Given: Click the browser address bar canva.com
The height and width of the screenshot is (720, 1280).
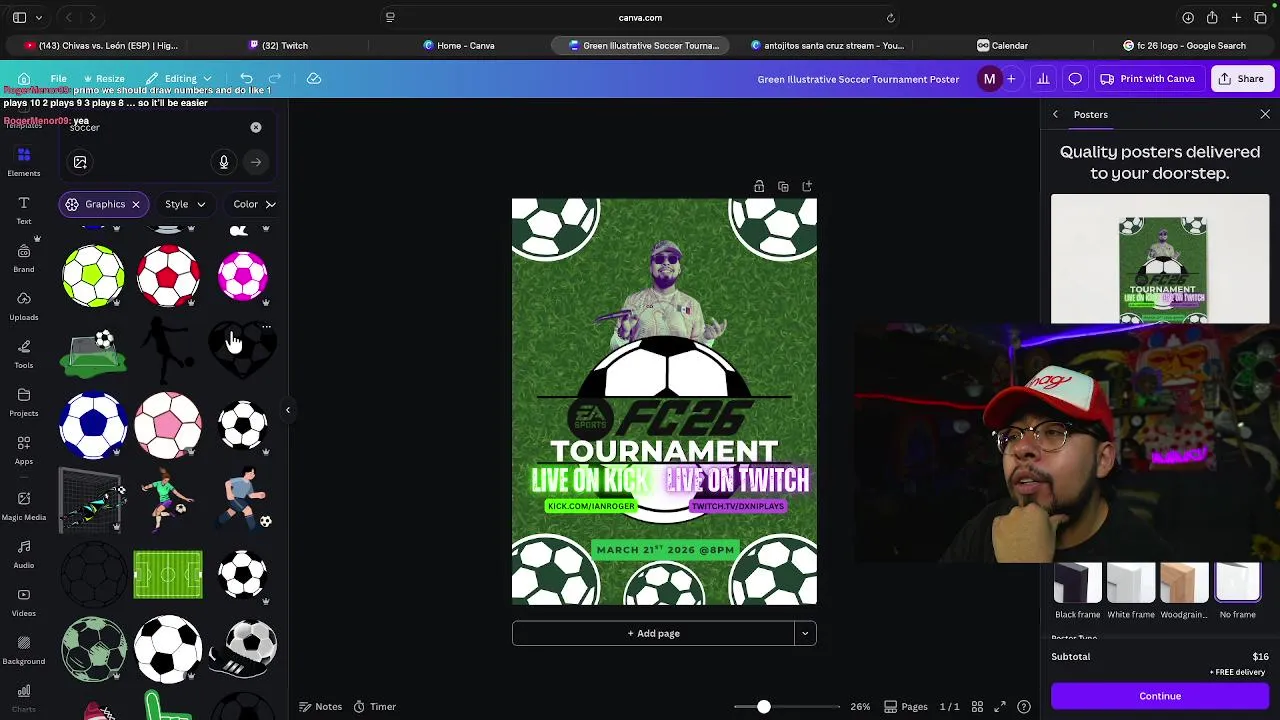Looking at the screenshot, I should point(640,17).
